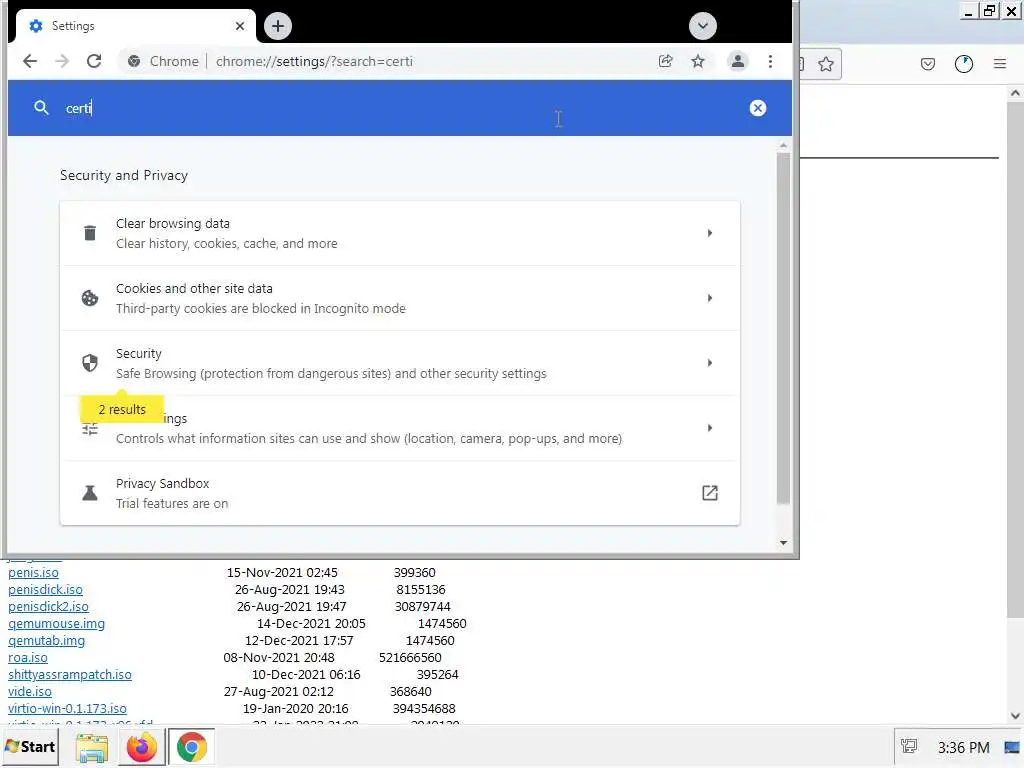
Task: Click the settings search magnifier icon
Action: (x=41, y=108)
